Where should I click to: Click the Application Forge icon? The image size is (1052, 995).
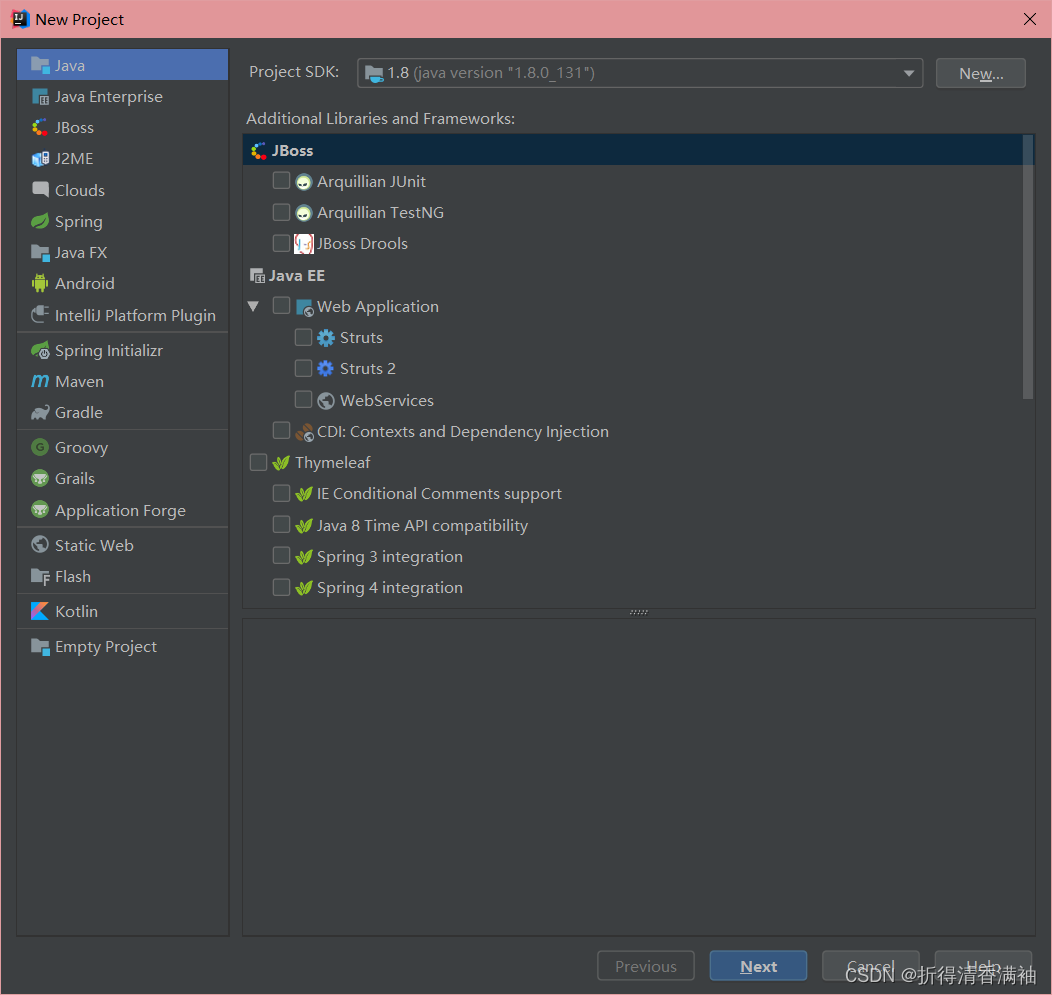tap(40, 510)
